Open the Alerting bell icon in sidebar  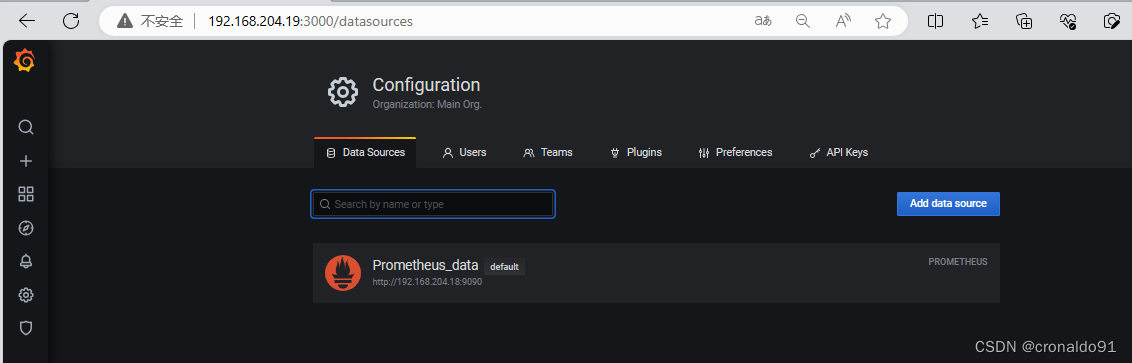click(26, 261)
